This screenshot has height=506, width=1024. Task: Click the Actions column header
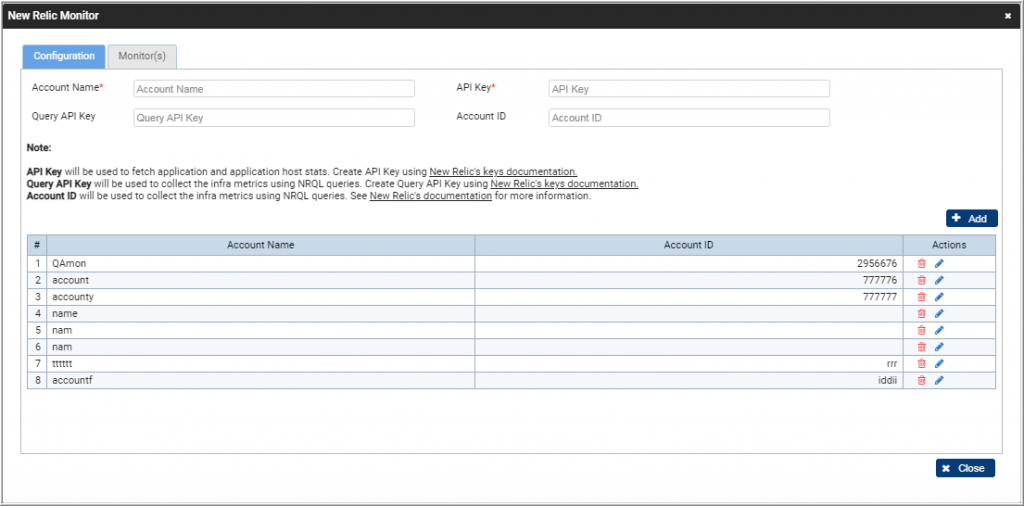point(949,245)
